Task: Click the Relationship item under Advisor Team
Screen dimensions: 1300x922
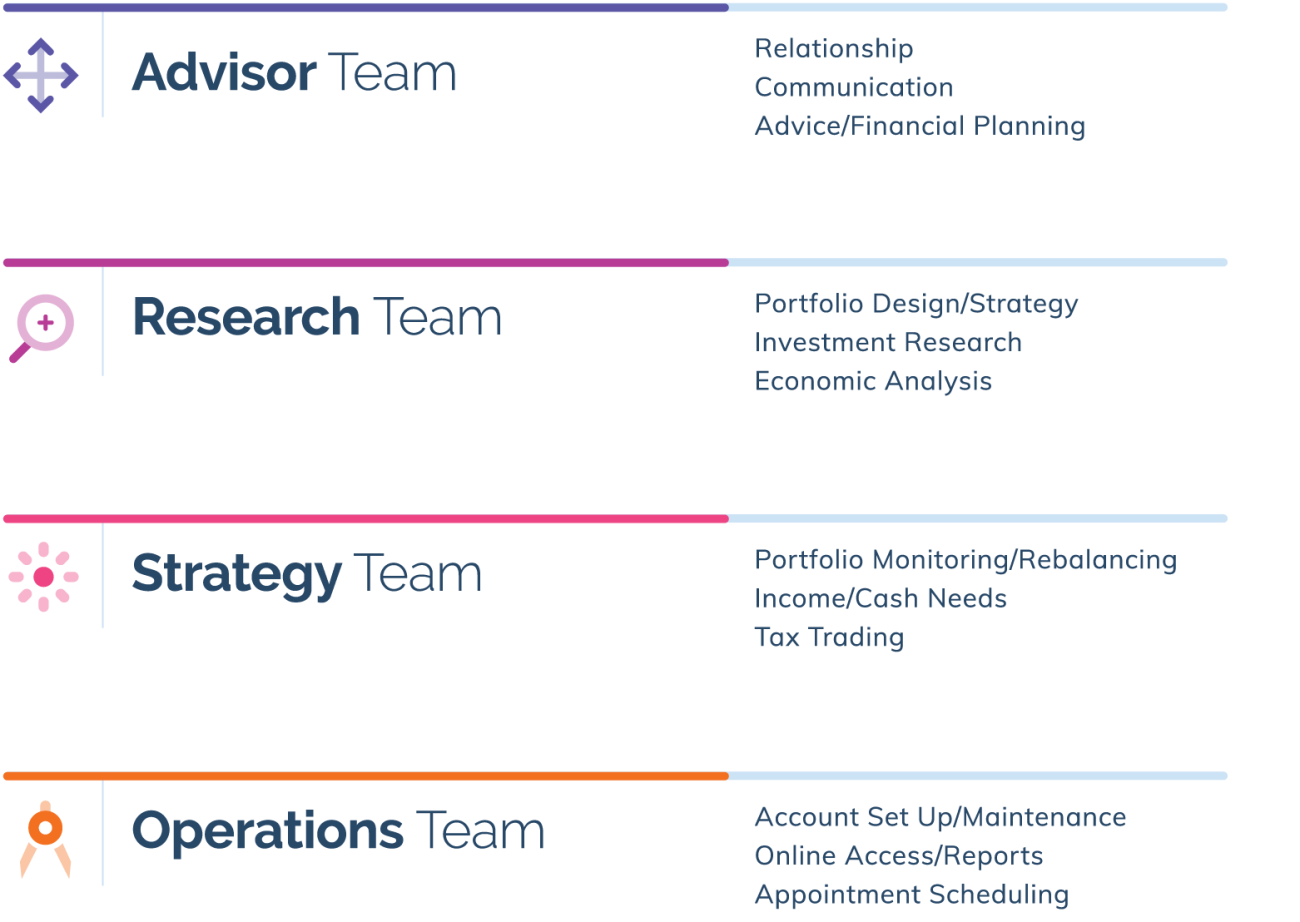Action: (x=834, y=48)
